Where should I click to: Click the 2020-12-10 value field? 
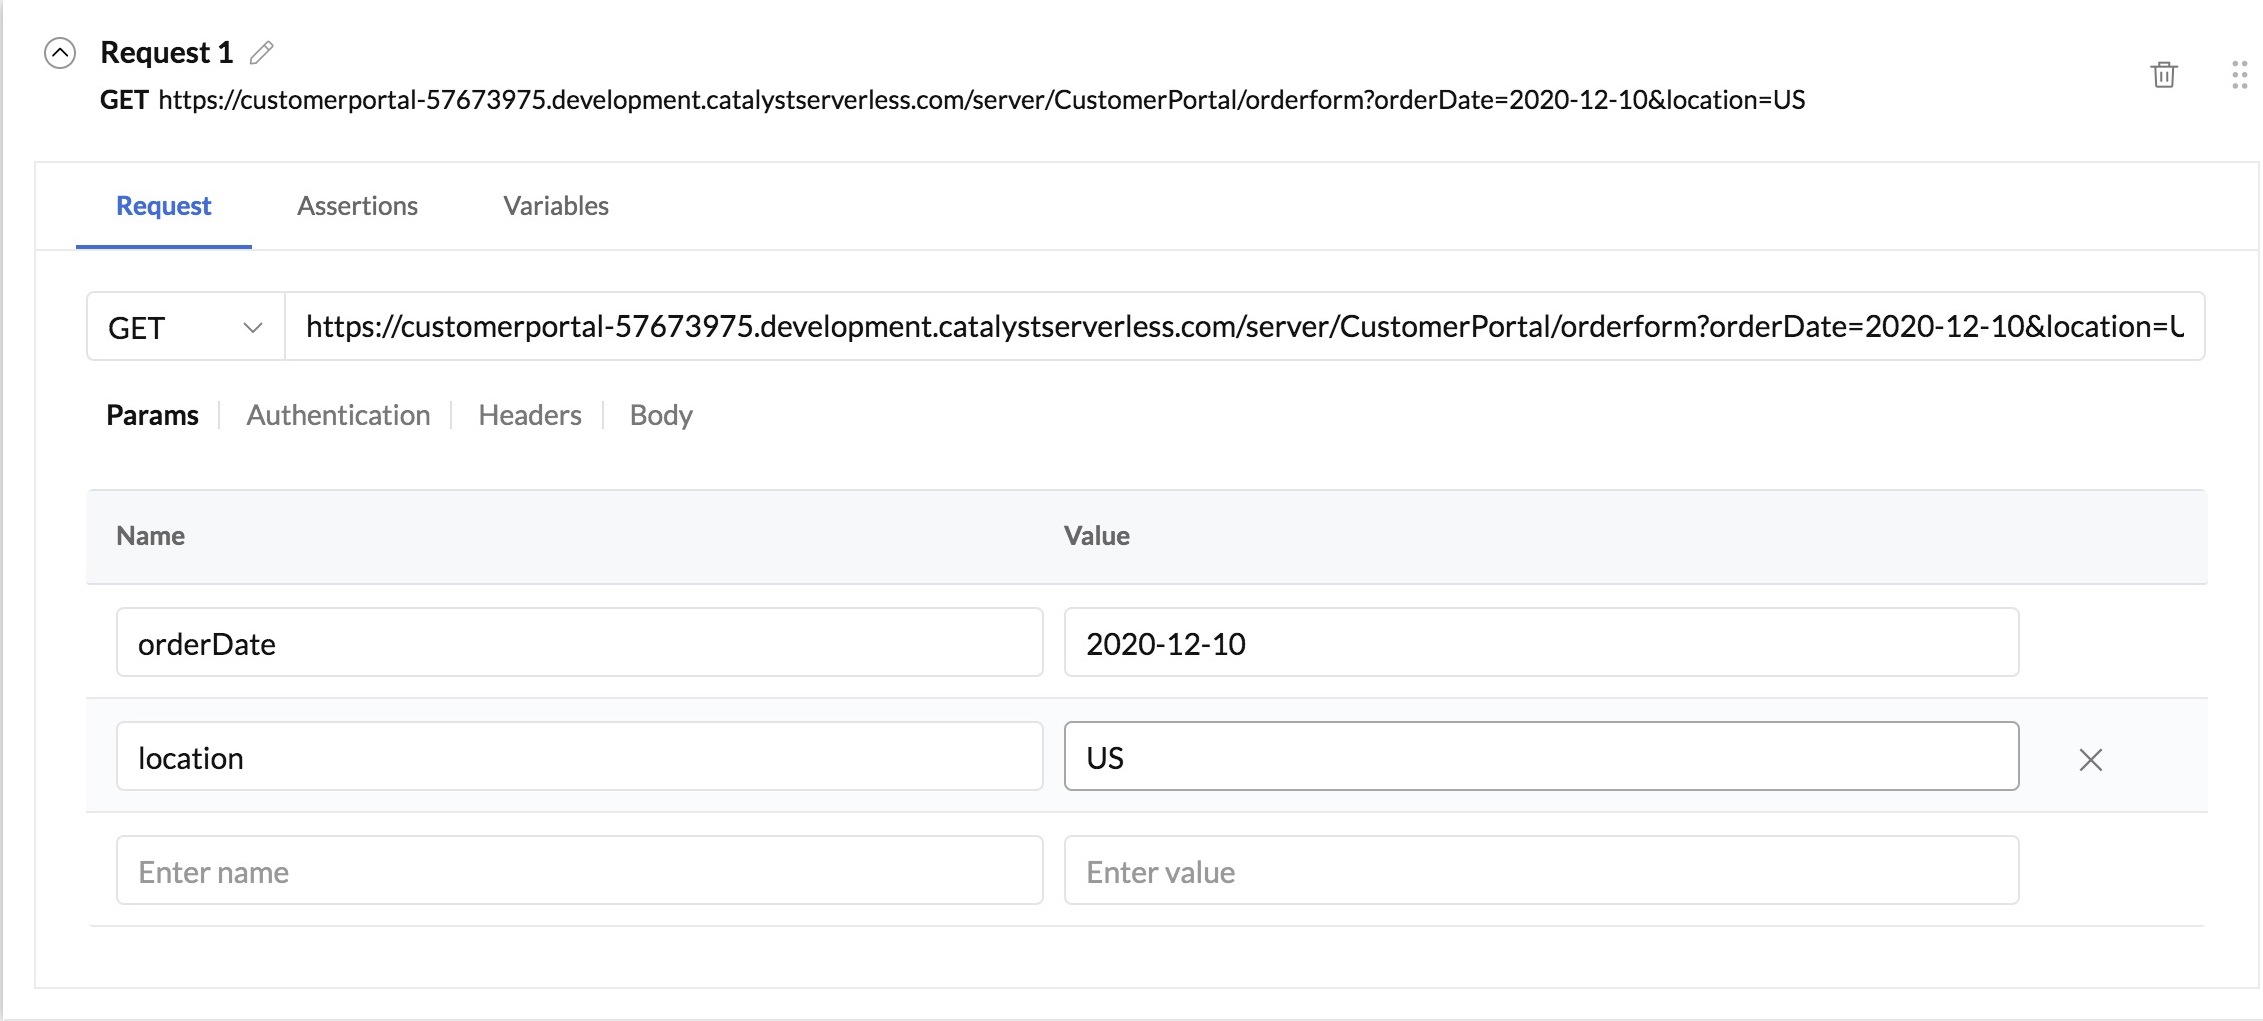[x=1541, y=643]
